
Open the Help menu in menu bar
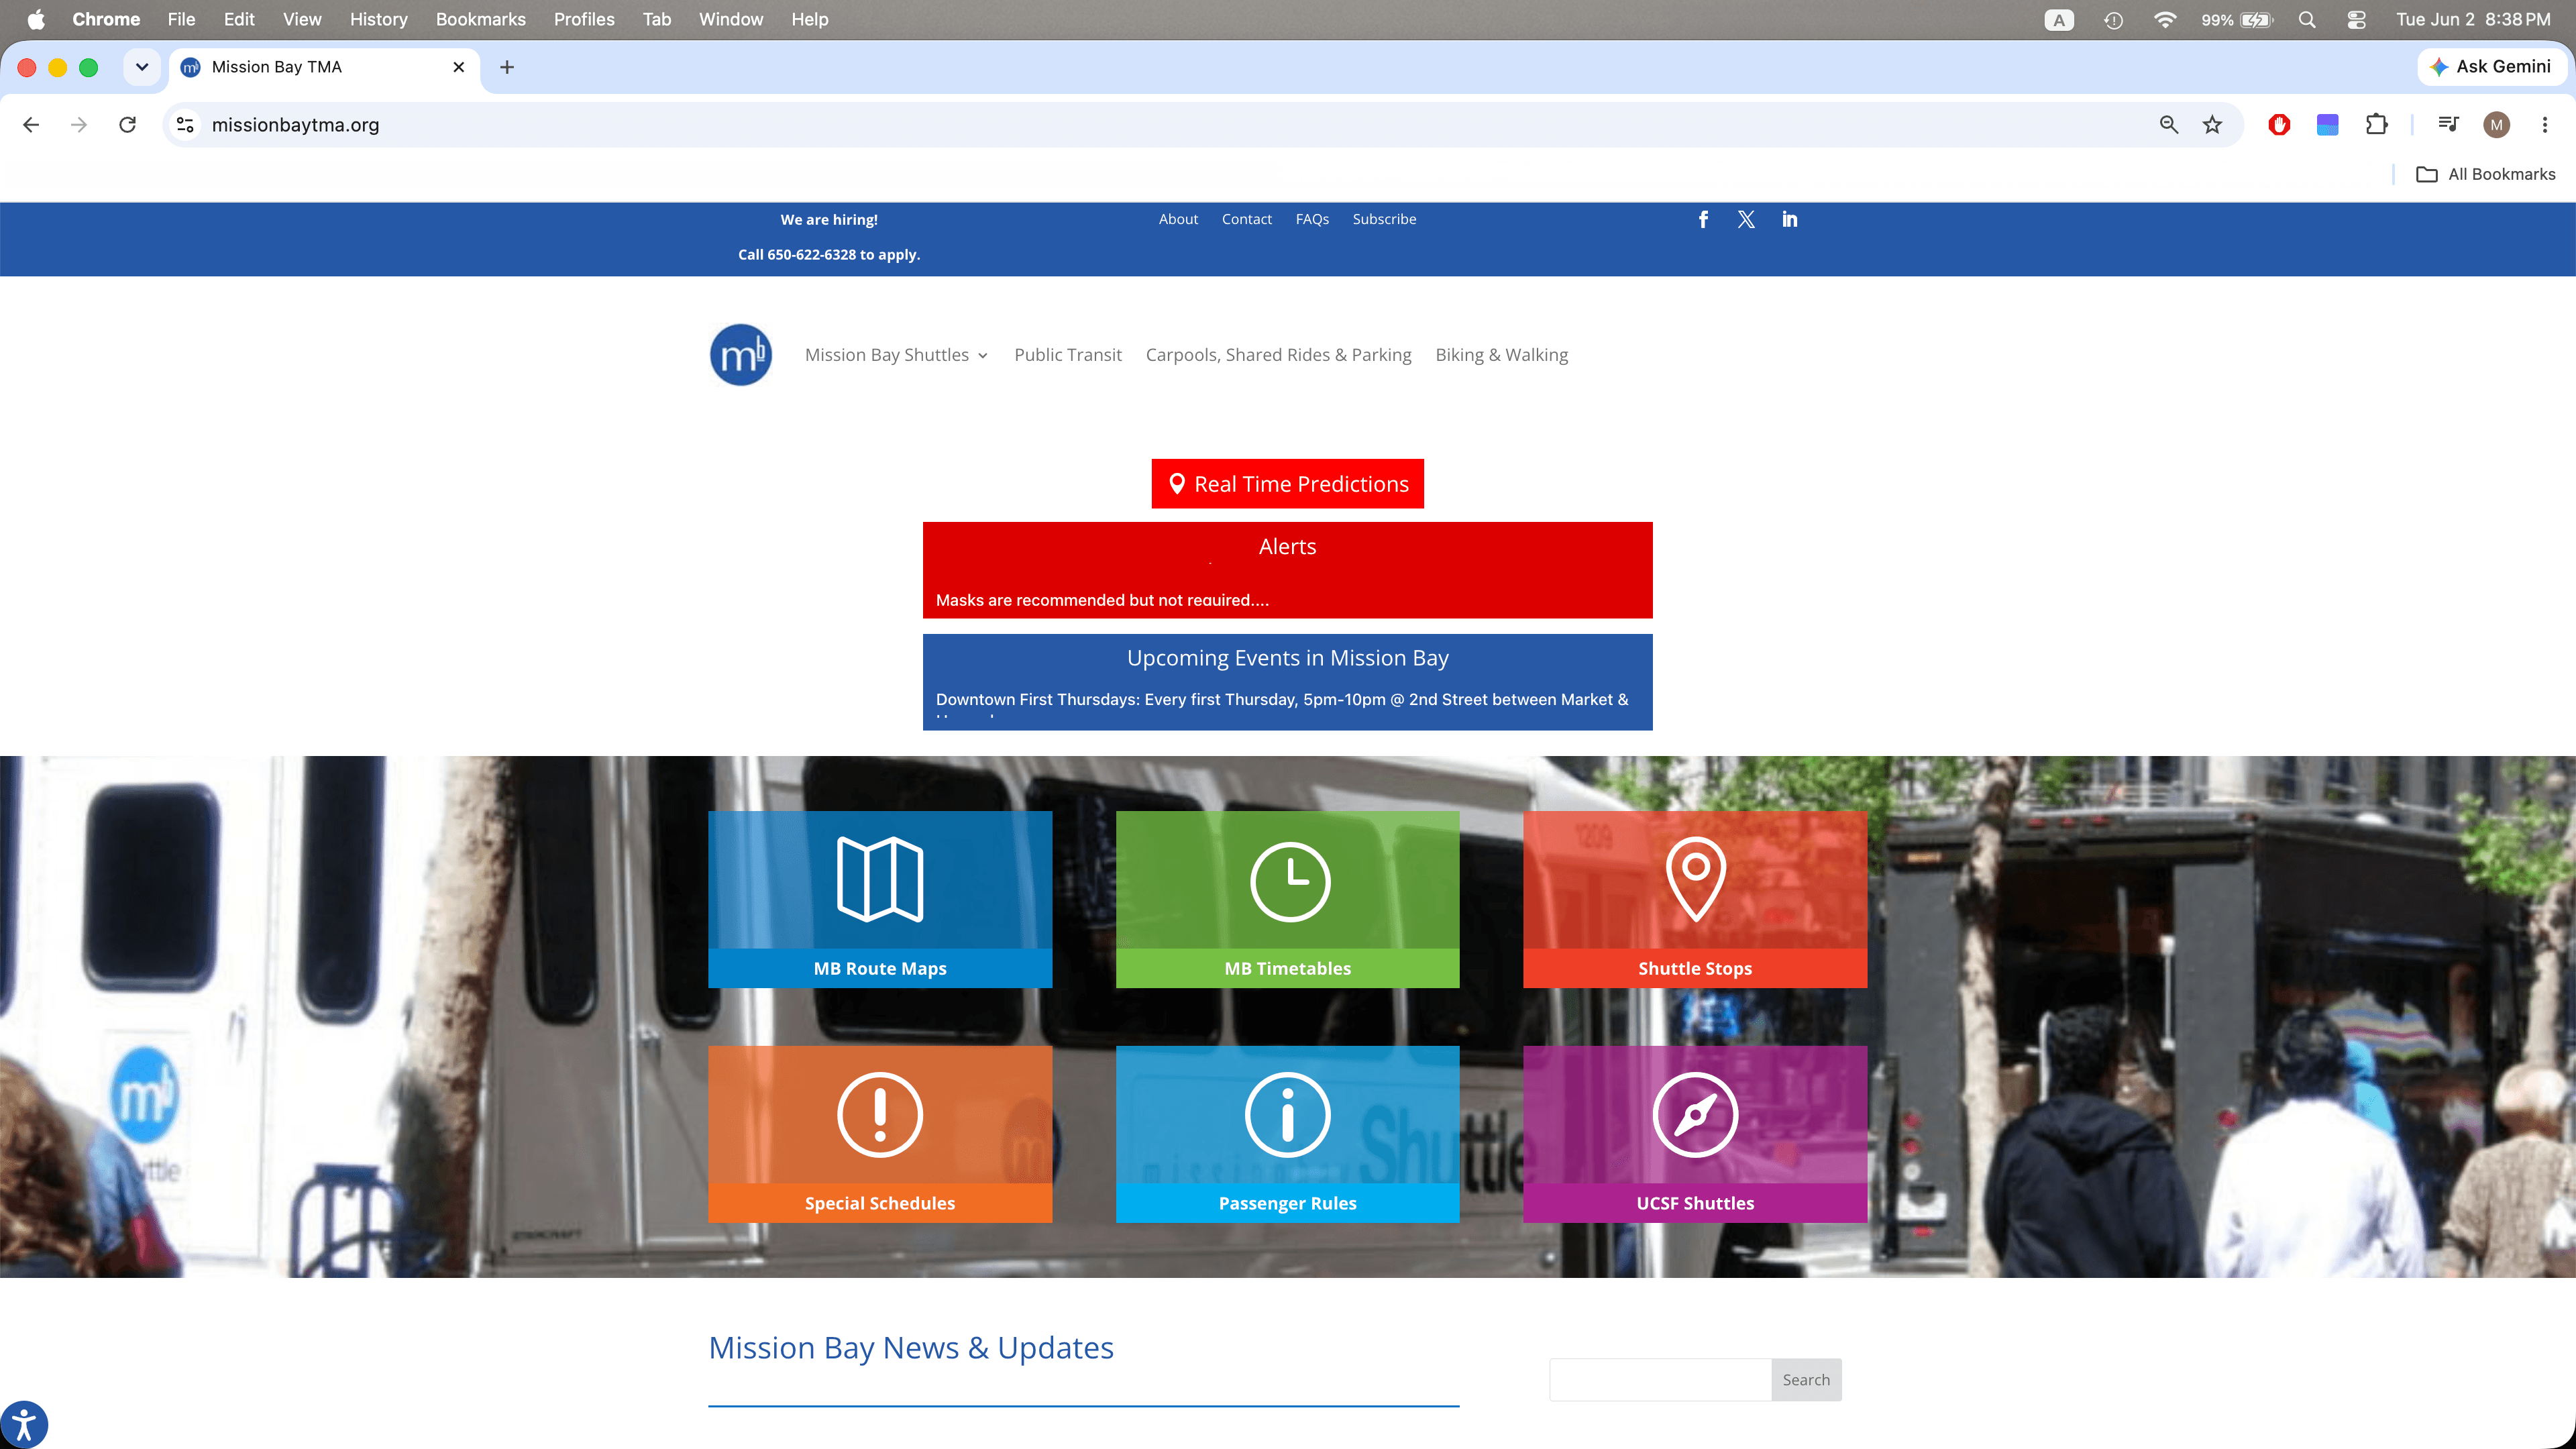coord(810,19)
